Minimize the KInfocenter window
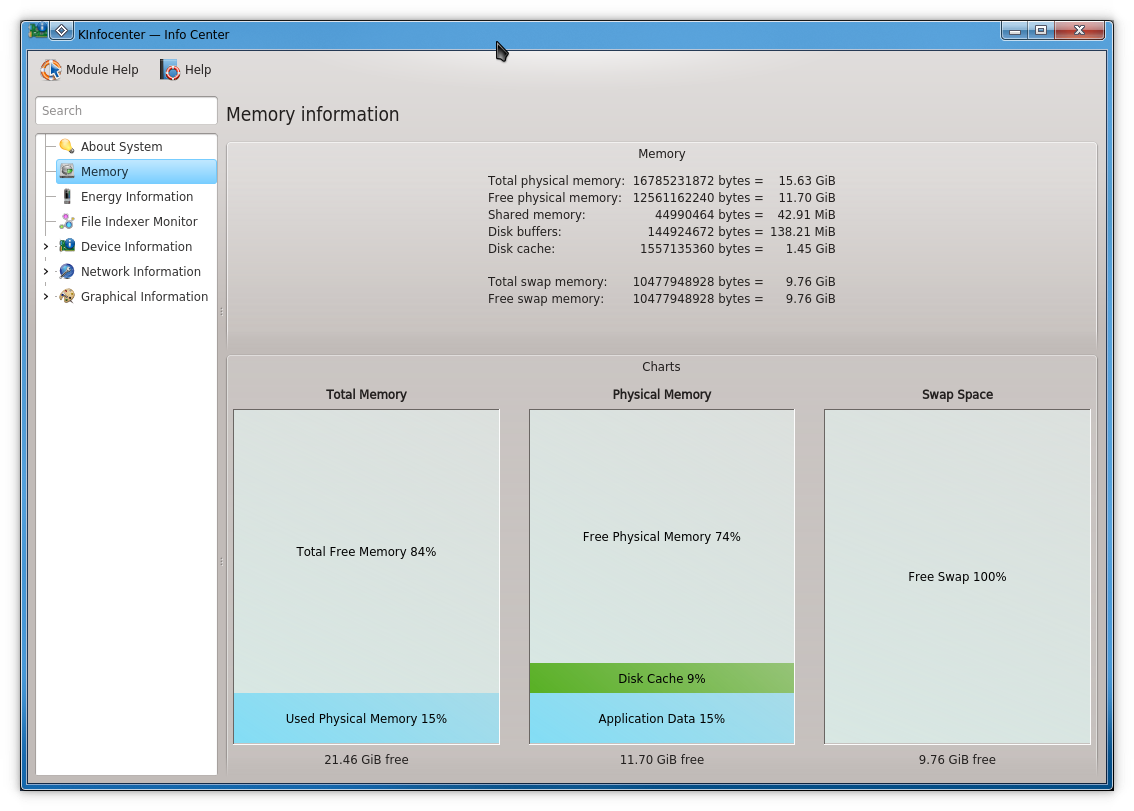The height and width of the screenshot is (811, 1134). coord(1015,30)
